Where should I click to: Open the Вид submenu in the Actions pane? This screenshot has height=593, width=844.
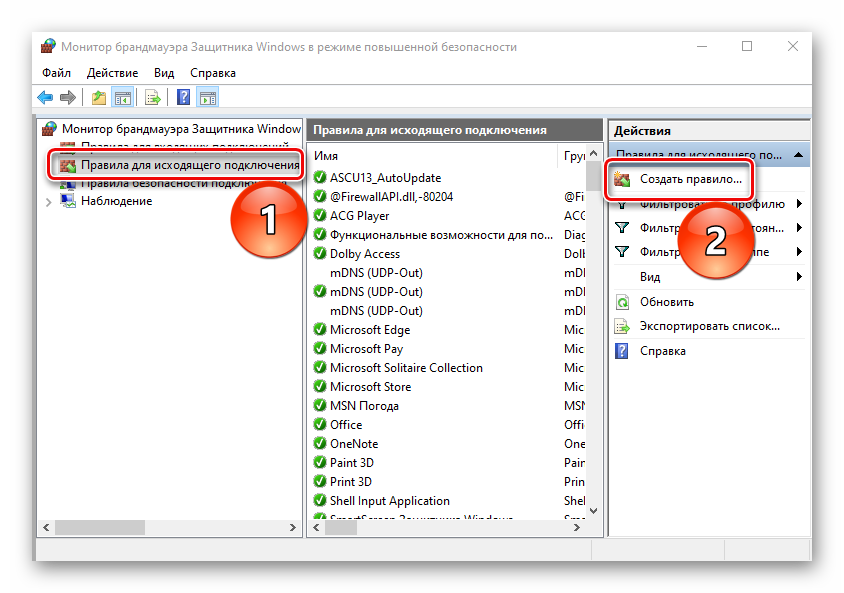pyautogui.click(x=650, y=277)
